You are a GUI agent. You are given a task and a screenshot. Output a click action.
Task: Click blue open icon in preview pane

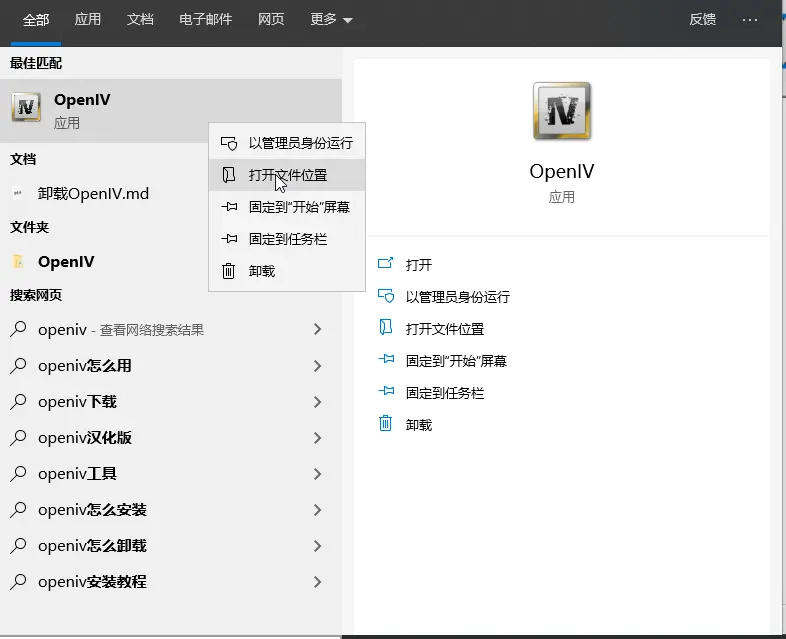click(385, 263)
